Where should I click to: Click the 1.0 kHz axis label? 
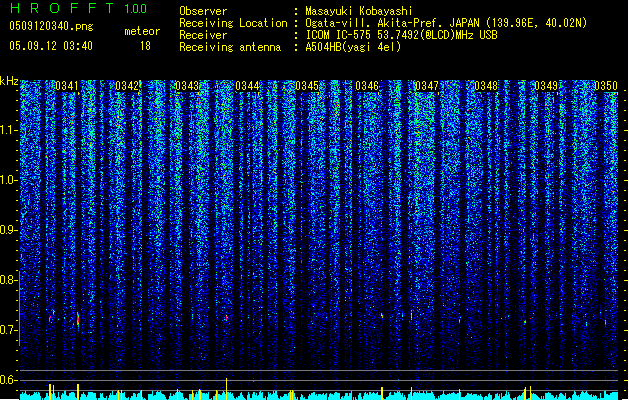coord(9,180)
